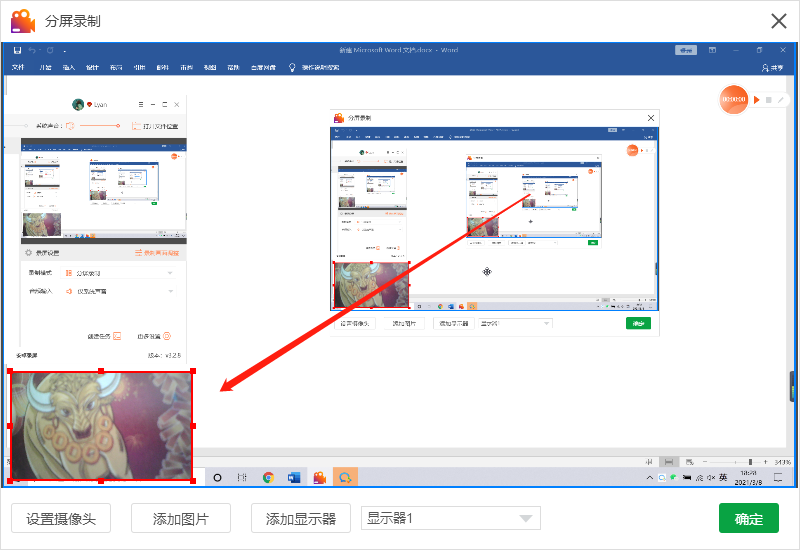Open the 文件 tab in Word ribbon
This screenshot has width=800, height=550.
click(18, 68)
